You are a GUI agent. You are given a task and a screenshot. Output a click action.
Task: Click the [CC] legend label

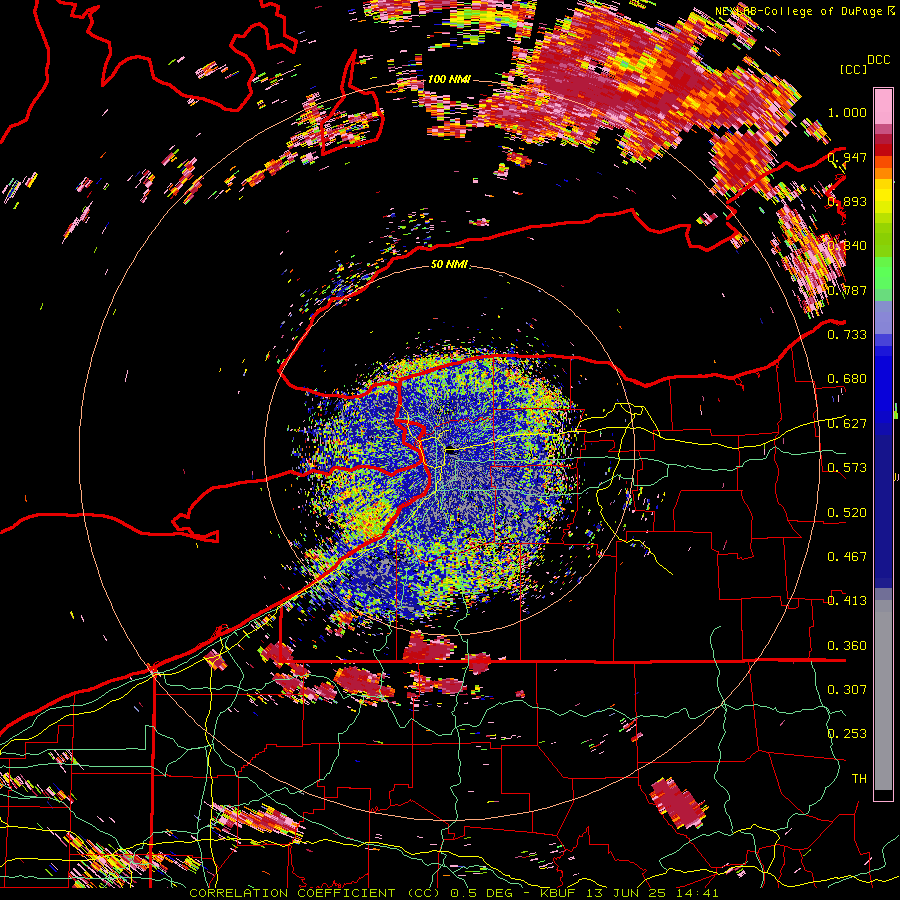coord(853,69)
